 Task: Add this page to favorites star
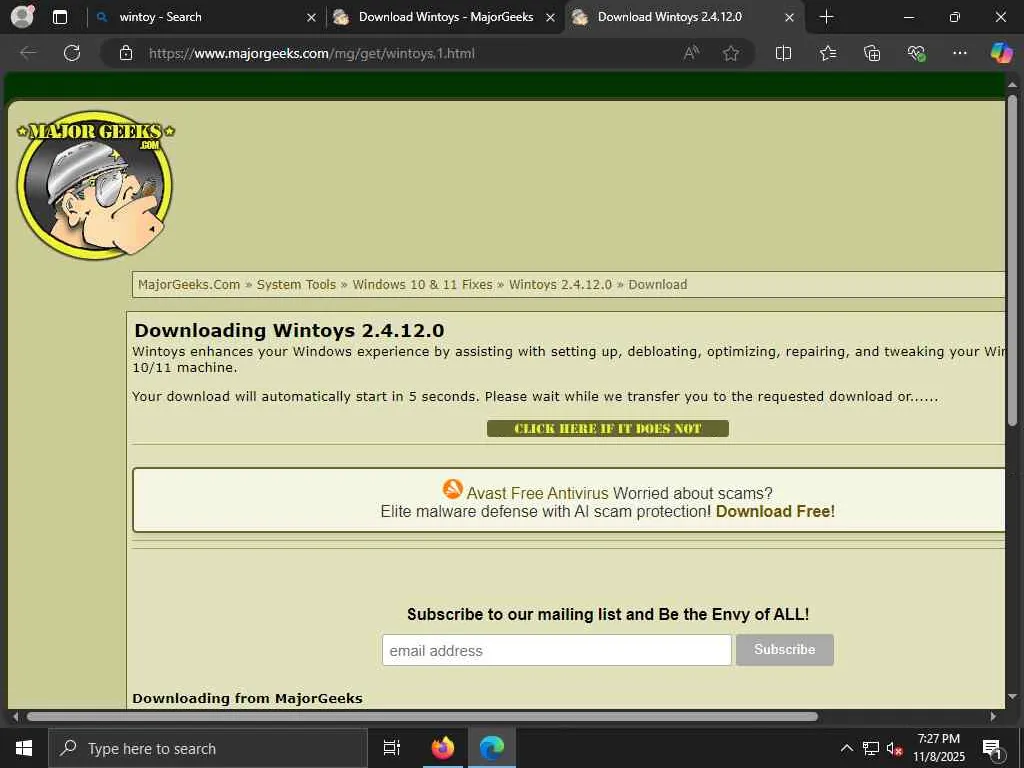731,53
